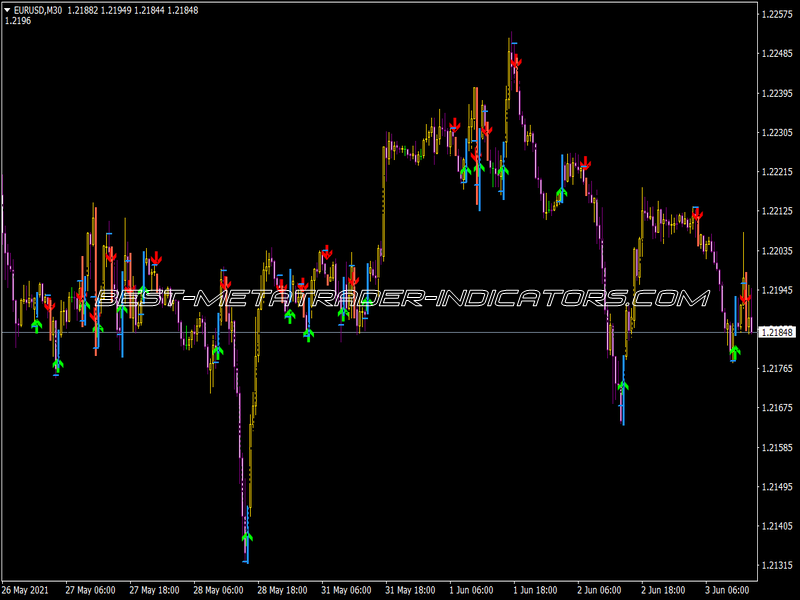This screenshot has width=800, height=600.
Task: Click the green buy arrow after 1 Jun 18:00
Action: 561,193
